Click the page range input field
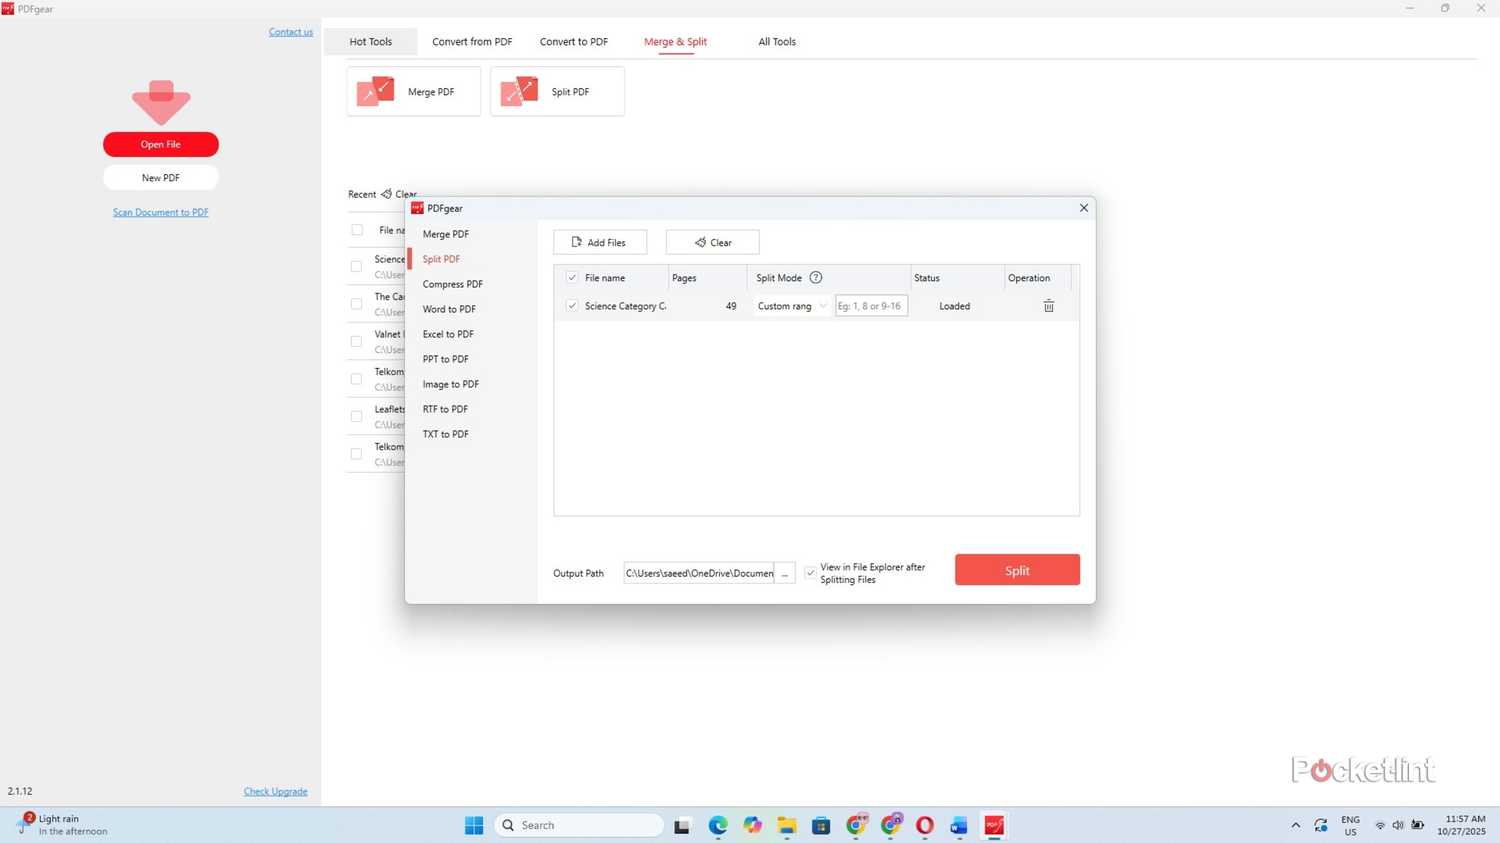The width and height of the screenshot is (1500, 843). click(871, 306)
